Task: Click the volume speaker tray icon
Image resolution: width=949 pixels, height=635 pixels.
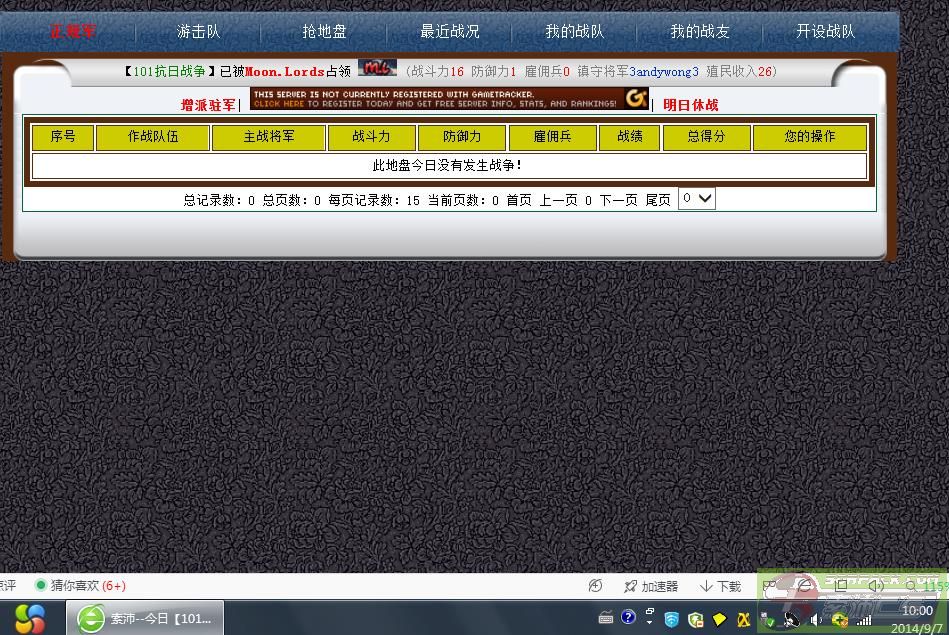Action: tap(816, 618)
